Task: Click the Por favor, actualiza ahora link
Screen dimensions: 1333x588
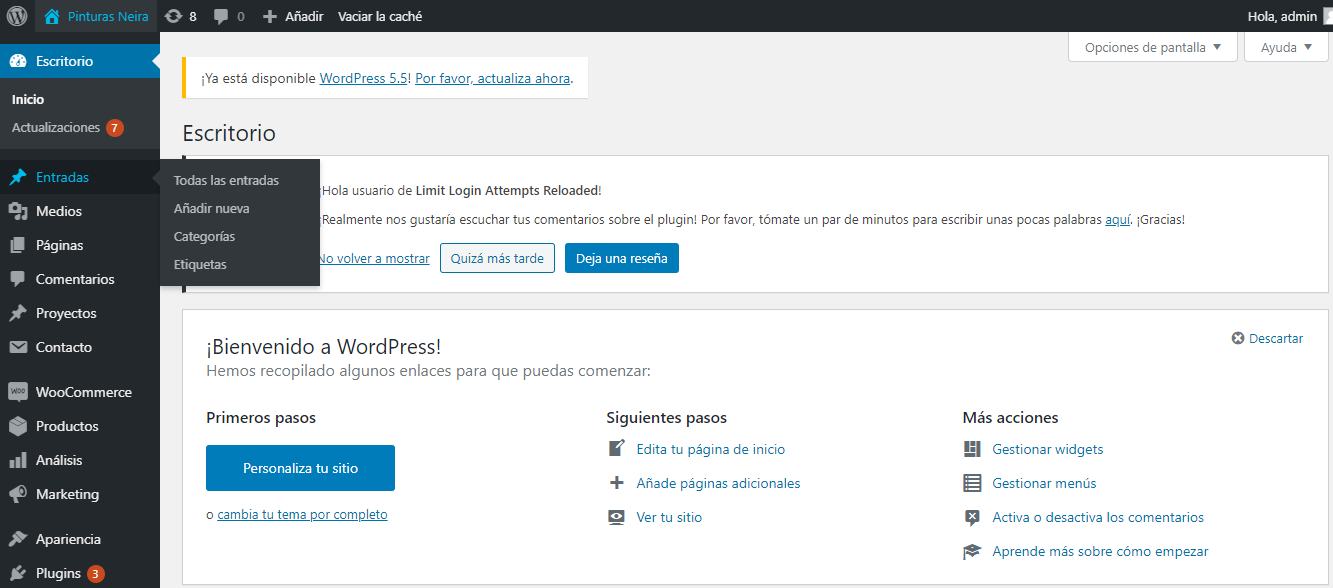Action: tap(492, 78)
